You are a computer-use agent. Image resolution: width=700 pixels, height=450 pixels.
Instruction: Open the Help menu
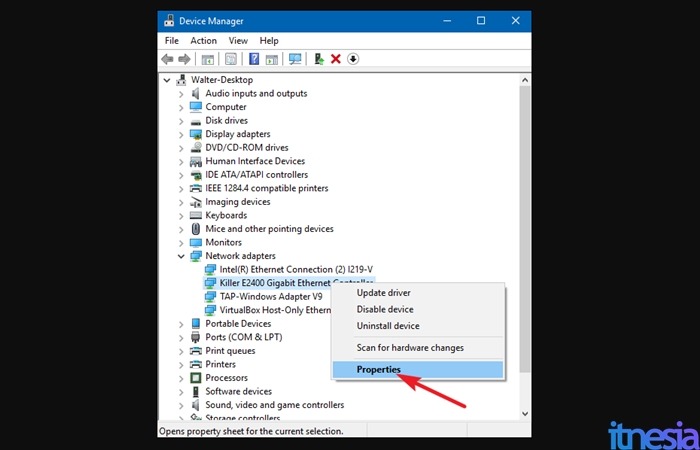coord(269,41)
